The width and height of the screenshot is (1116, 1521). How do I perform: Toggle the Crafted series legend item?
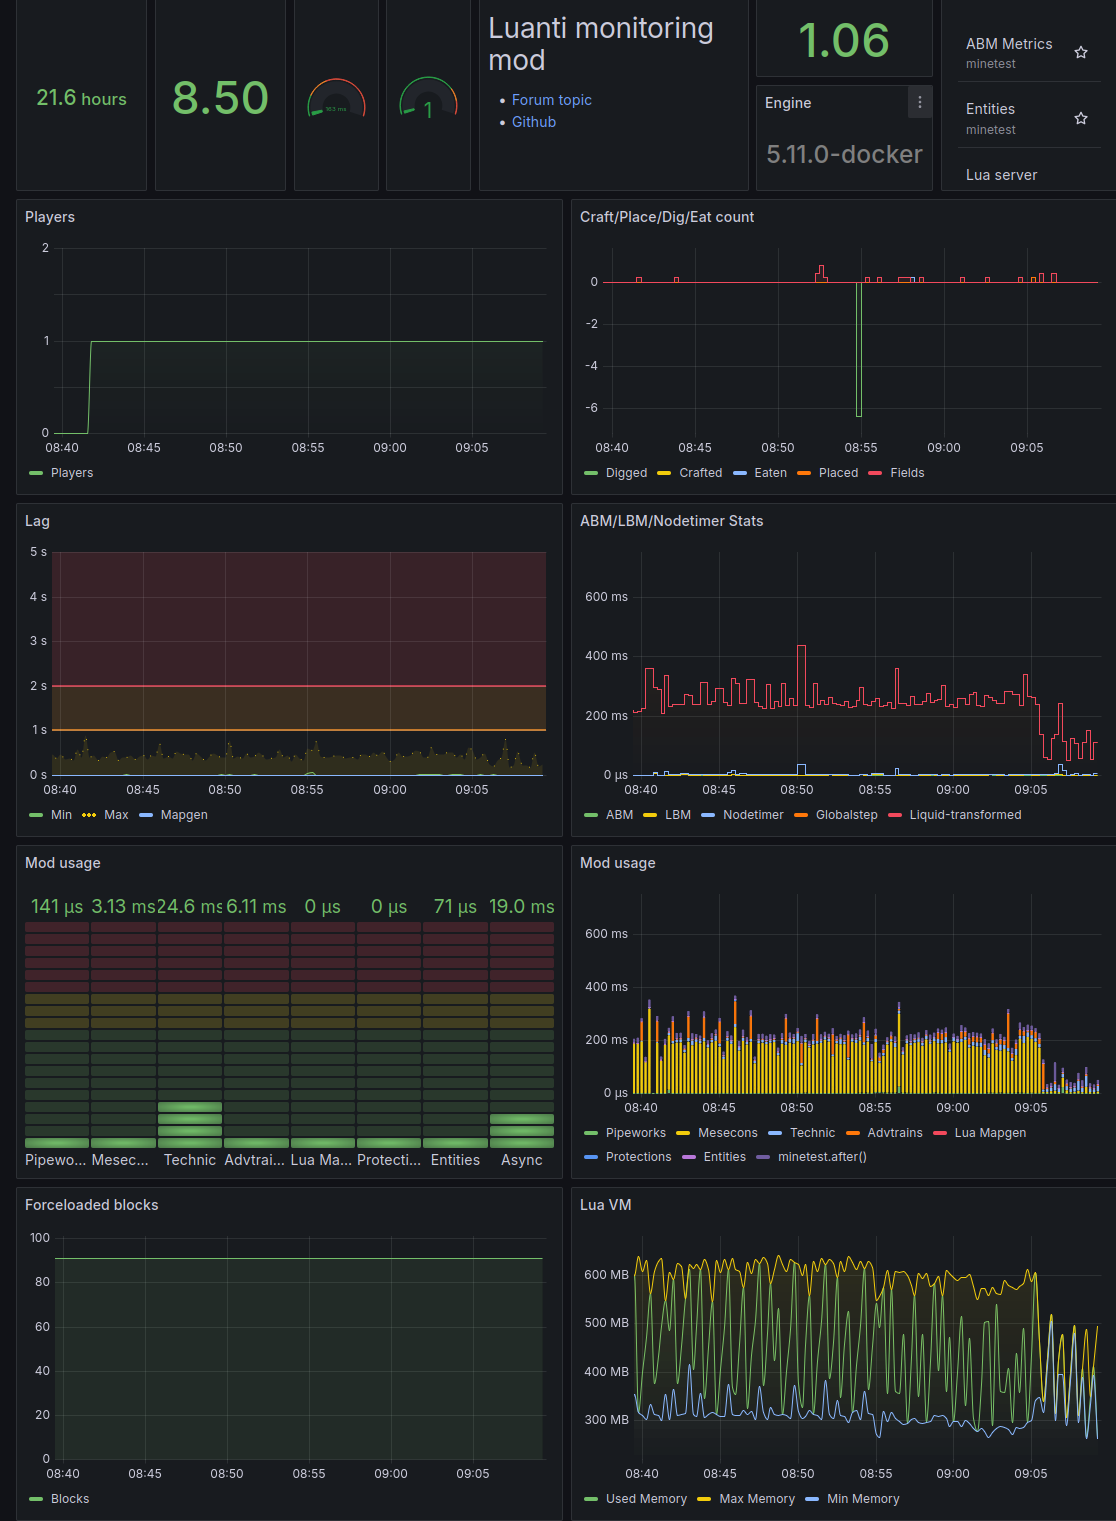coord(700,473)
